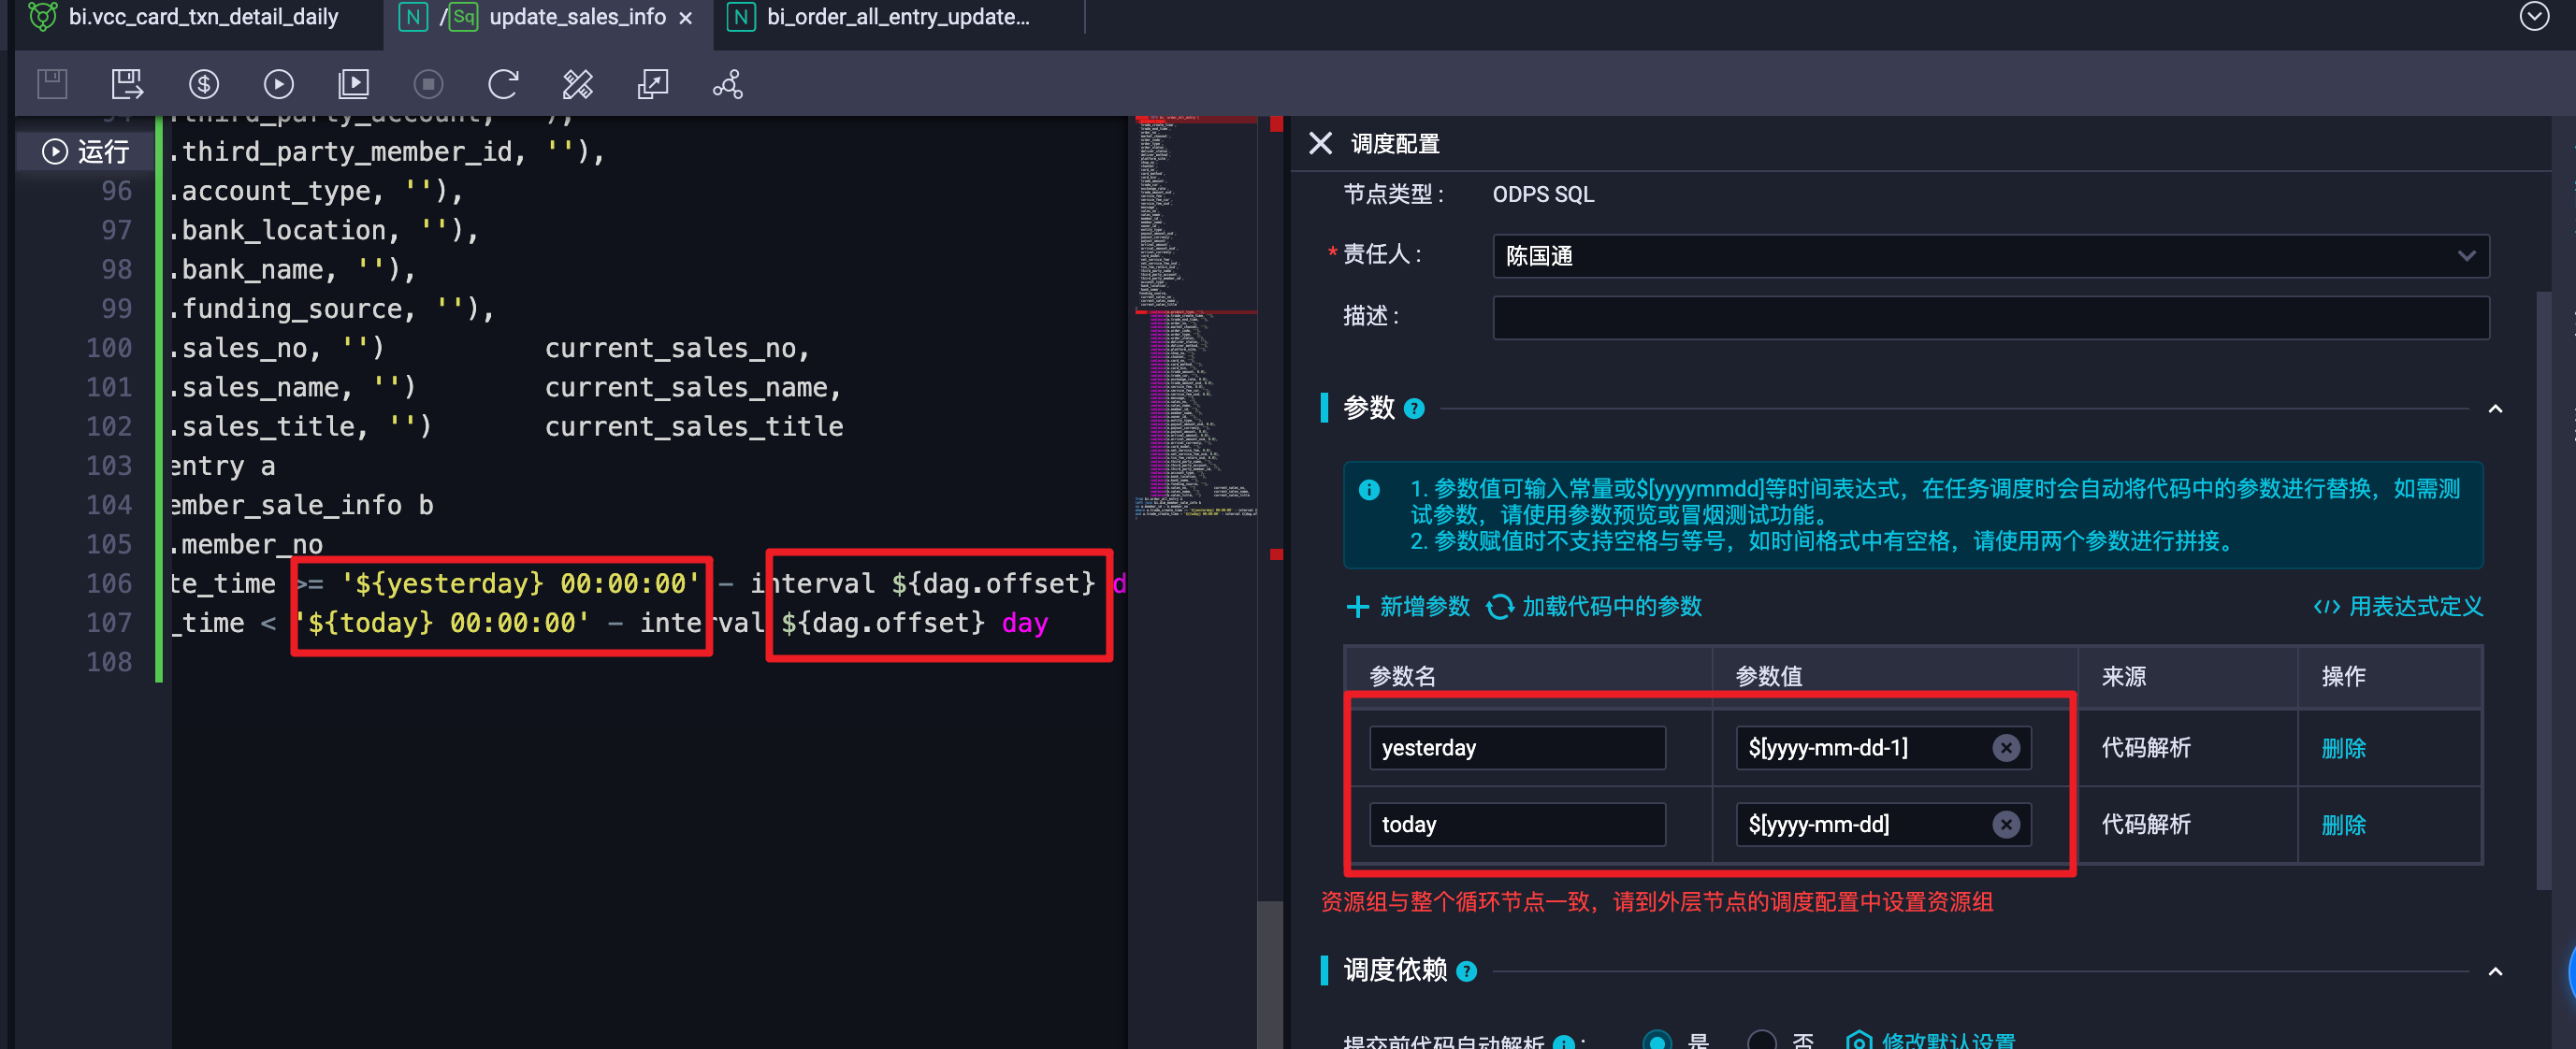Click the open-in-window export icon

pos(653,84)
